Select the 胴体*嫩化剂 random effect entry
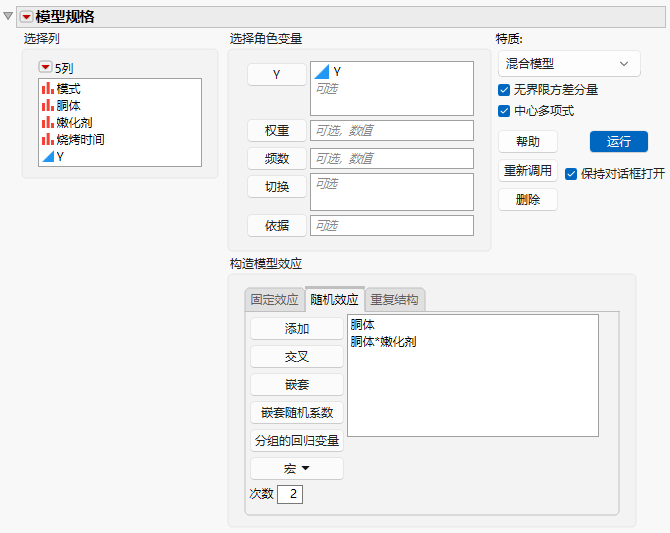Viewport: 670px width, 533px height. [383, 342]
